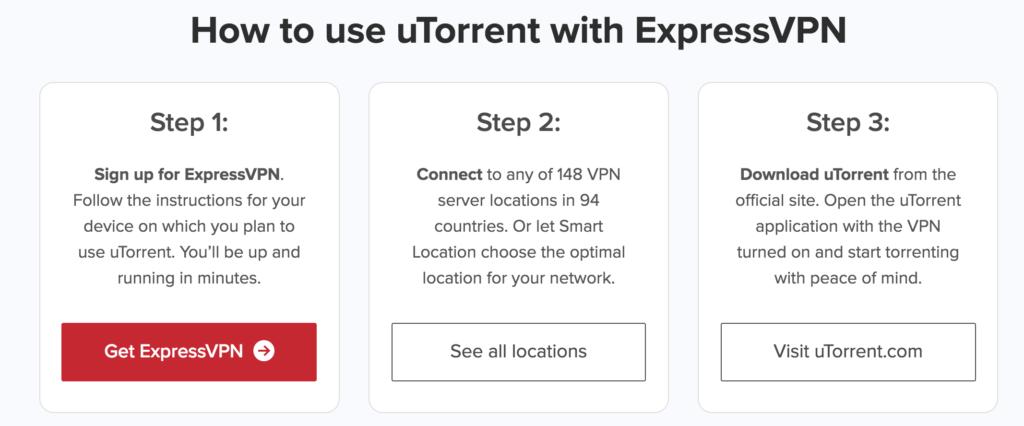Select the Step 2 heading
This screenshot has width=1024, height=426.
(x=519, y=122)
